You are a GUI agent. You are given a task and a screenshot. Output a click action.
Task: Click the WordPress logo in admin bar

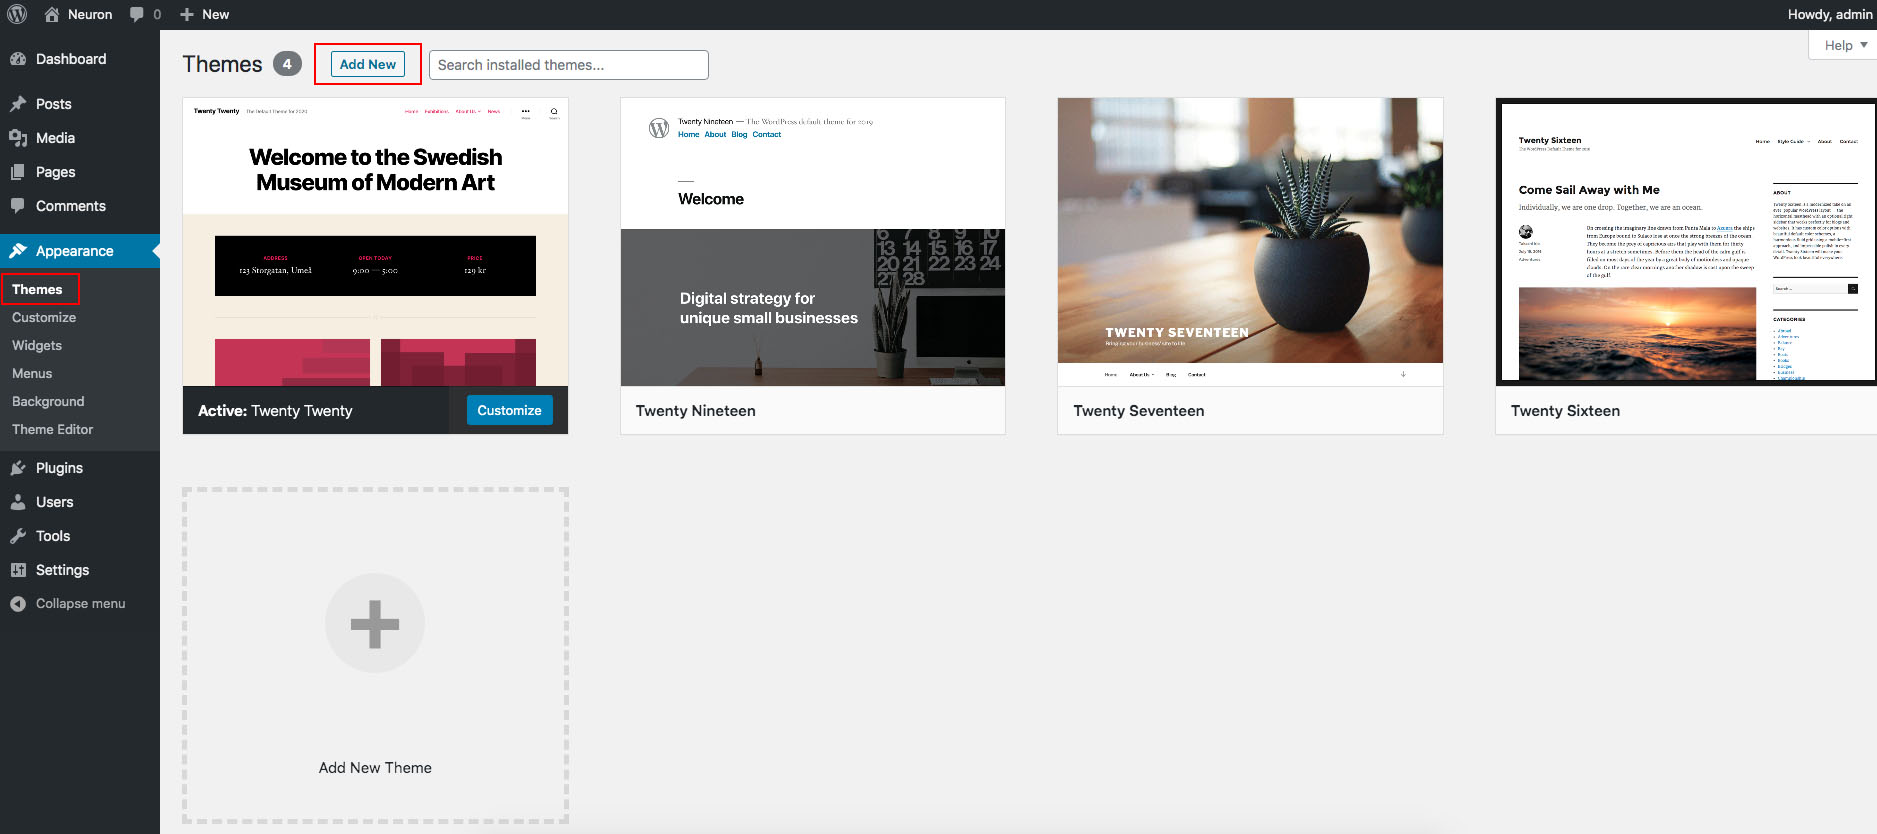pyautogui.click(x=17, y=14)
